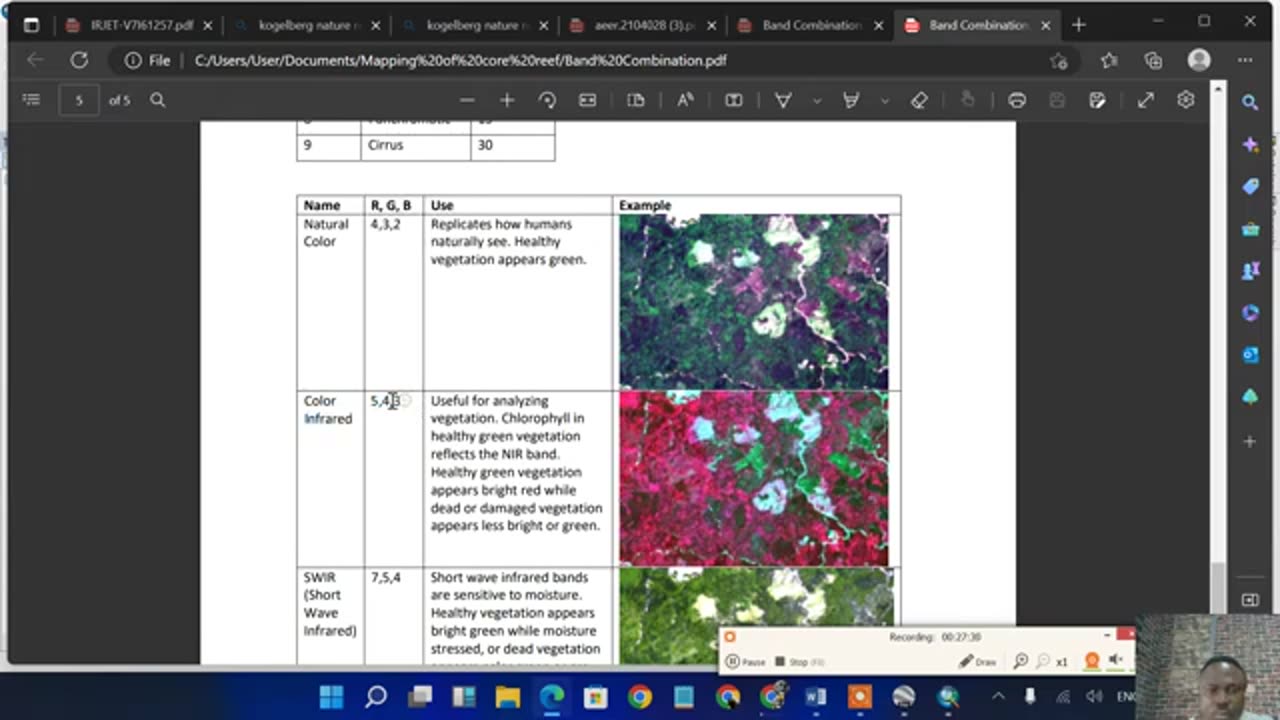Viewport: 1280px width, 720px height.
Task: Open the Outlook sidebar icon
Action: point(1250,355)
